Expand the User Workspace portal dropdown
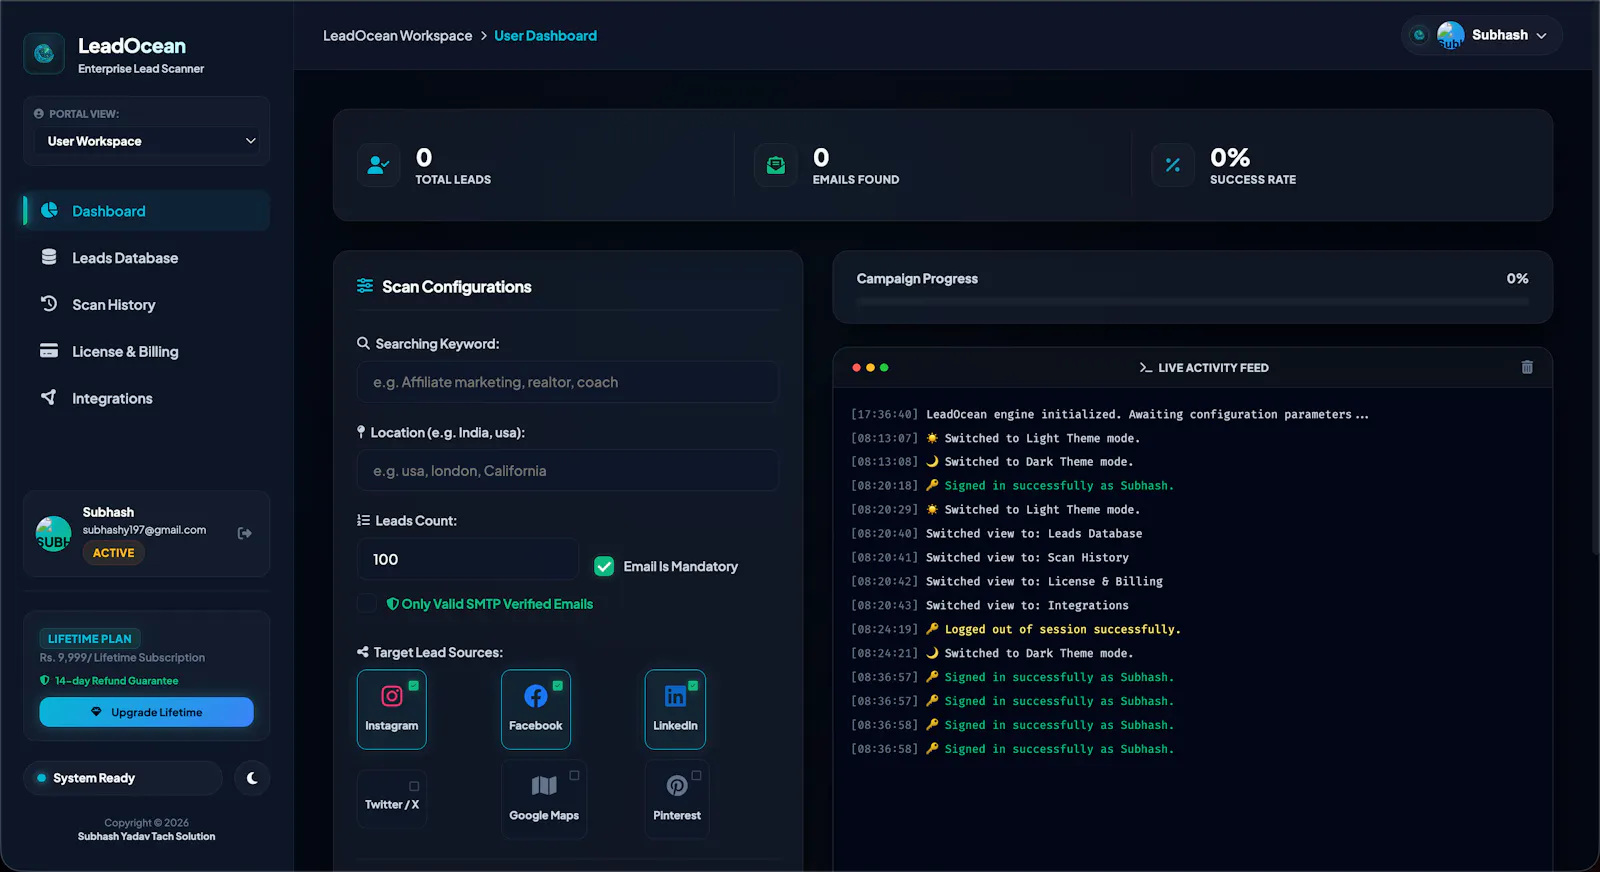The height and width of the screenshot is (872, 1600). tap(147, 141)
